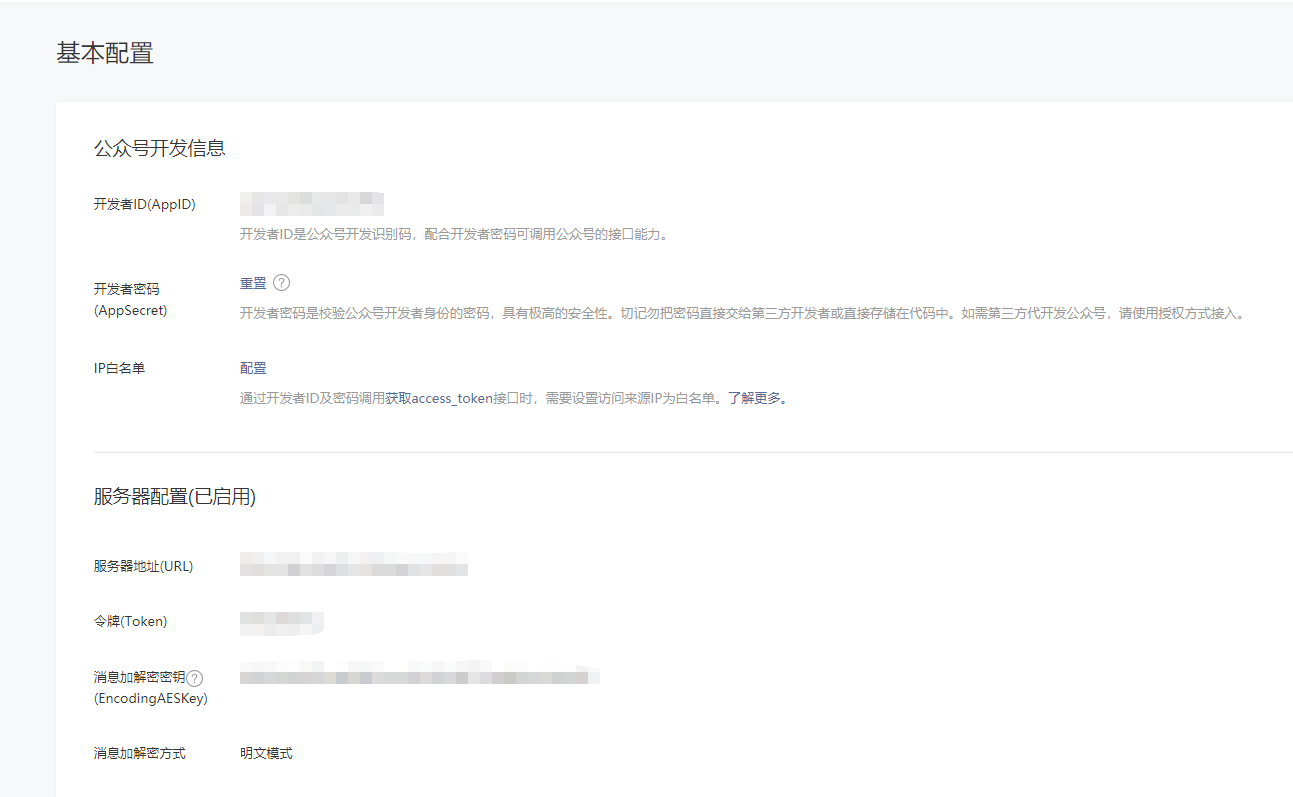Click the 消息加解密方式 label

click(140, 753)
